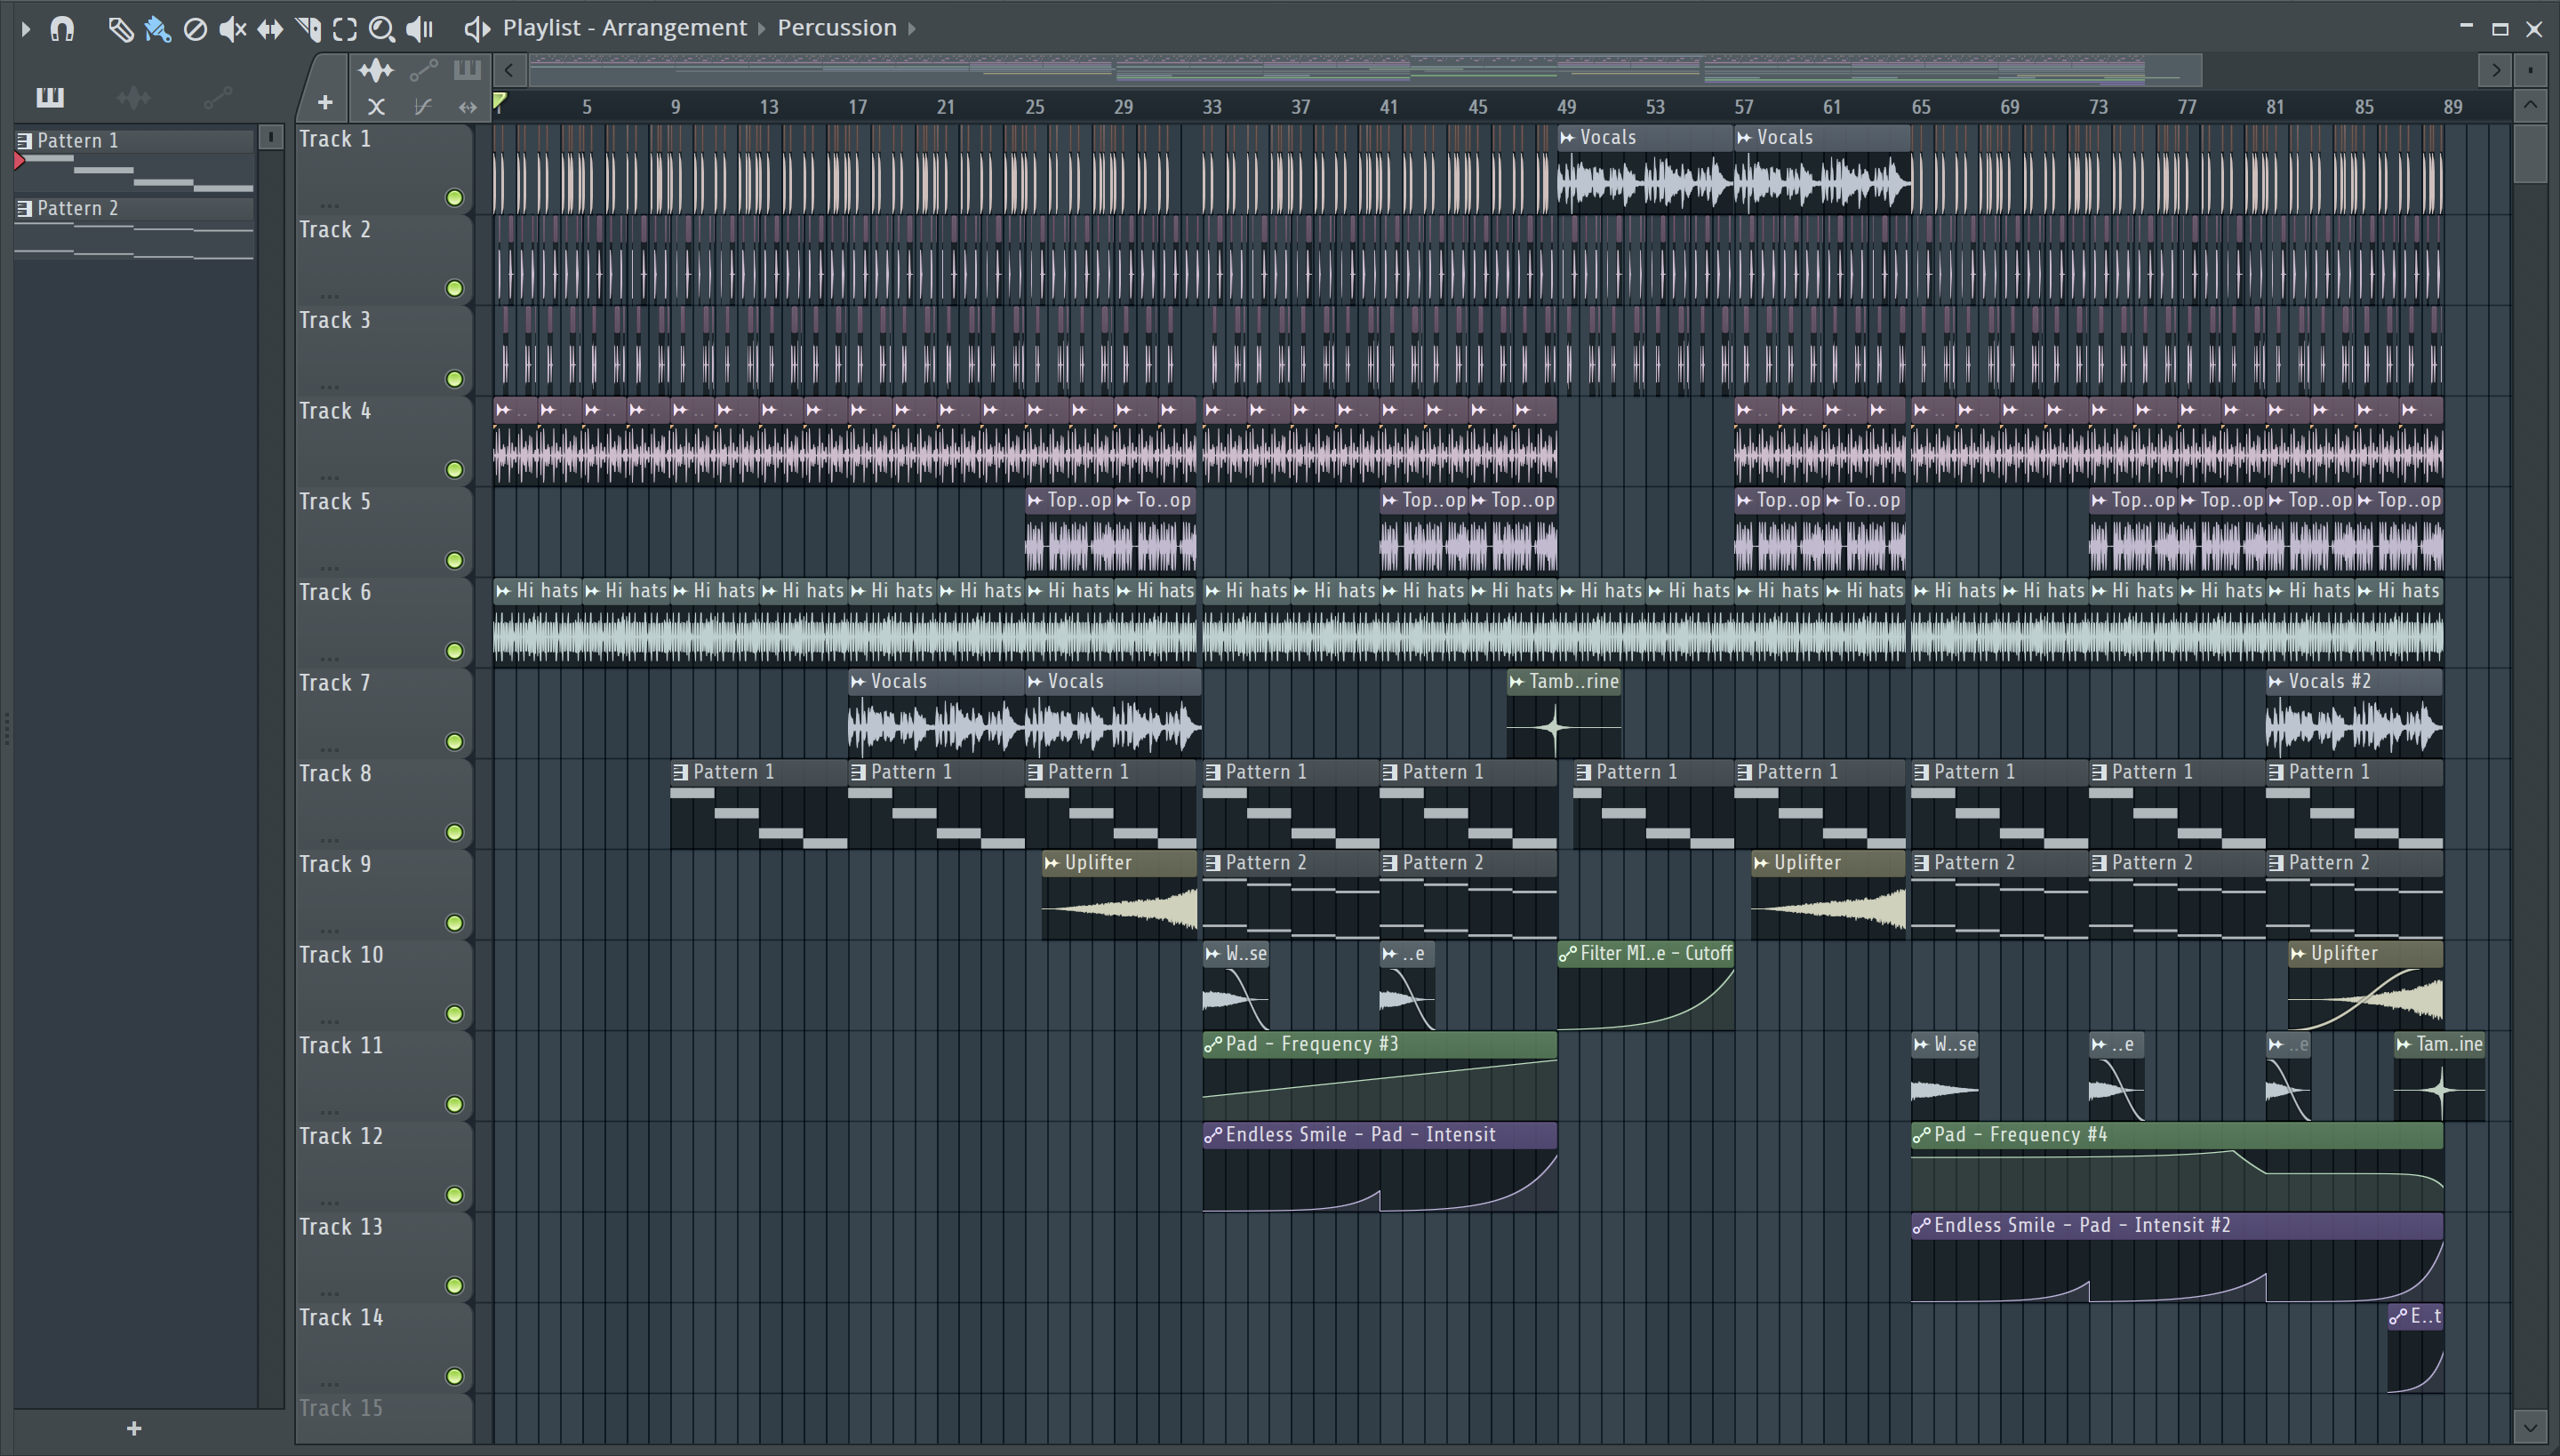This screenshot has width=2560, height=1456.
Task: Add a new pattern with plus button
Action: (x=134, y=1429)
